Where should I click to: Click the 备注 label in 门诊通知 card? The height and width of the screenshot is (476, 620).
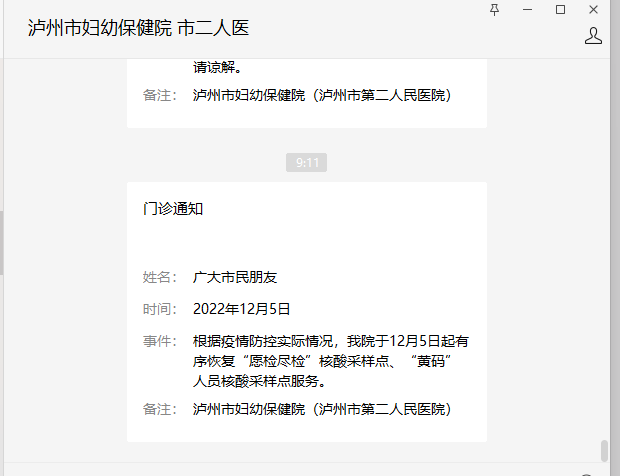pyautogui.click(x=160, y=409)
